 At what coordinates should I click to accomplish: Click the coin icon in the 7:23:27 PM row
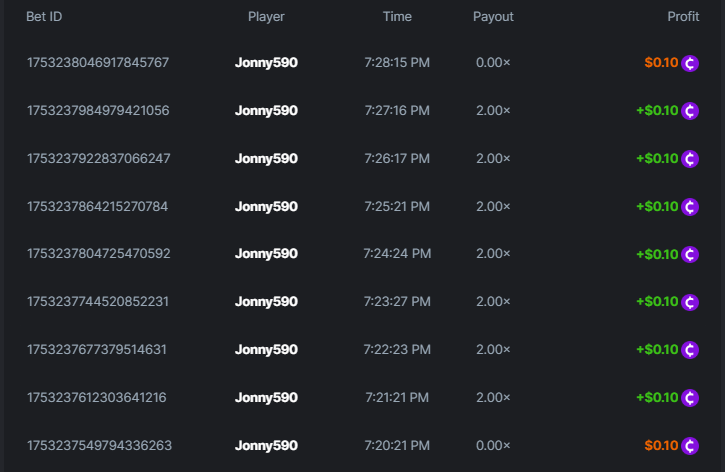[690, 302]
